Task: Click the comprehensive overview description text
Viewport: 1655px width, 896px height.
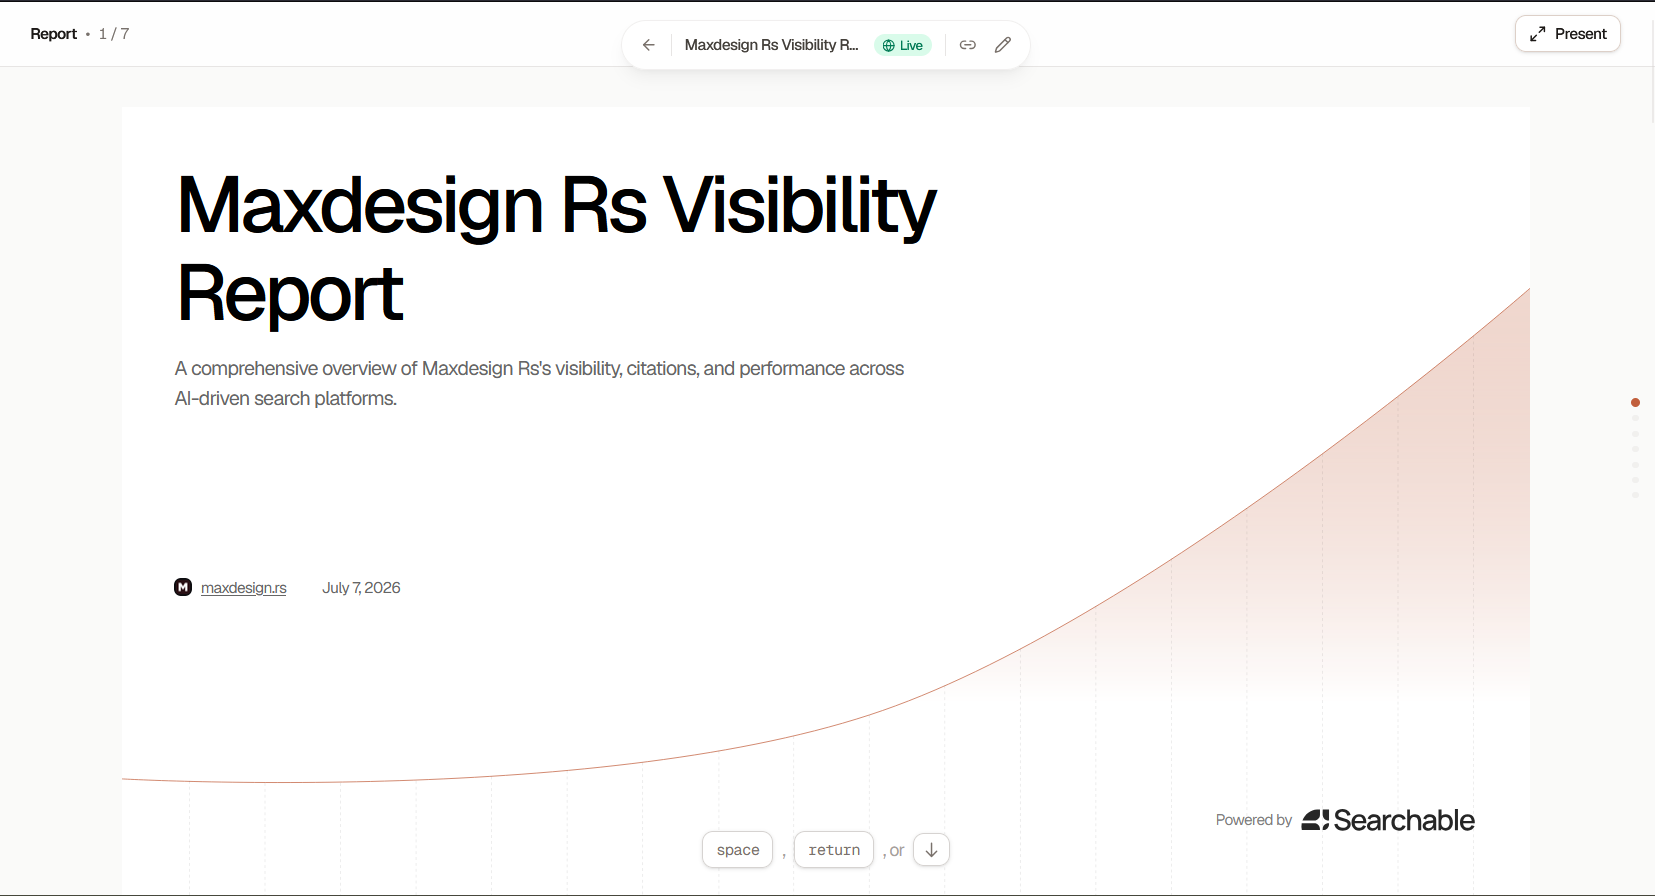Action: pyautogui.click(x=539, y=383)
